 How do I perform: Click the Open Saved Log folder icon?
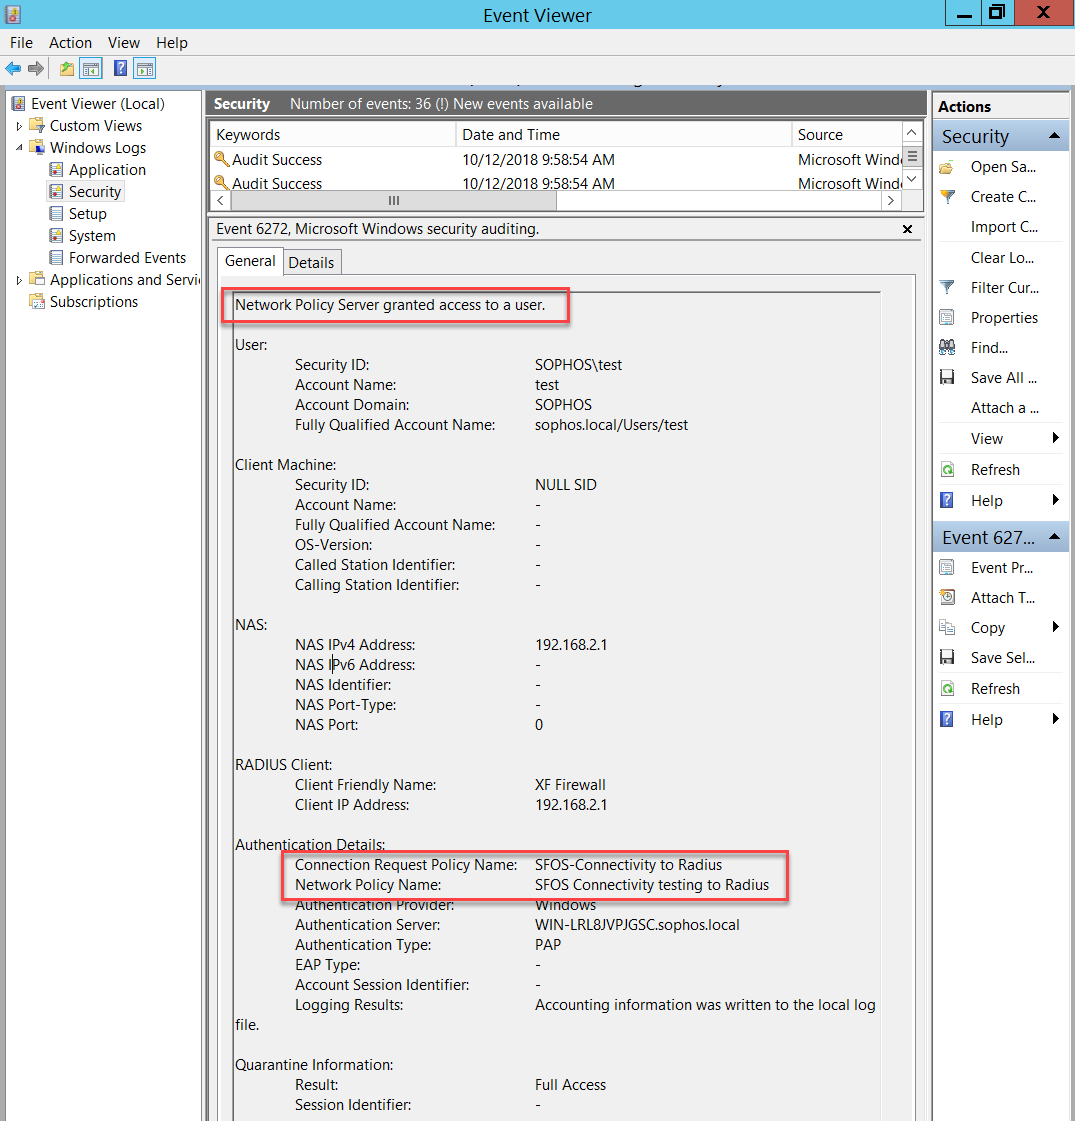946,167
